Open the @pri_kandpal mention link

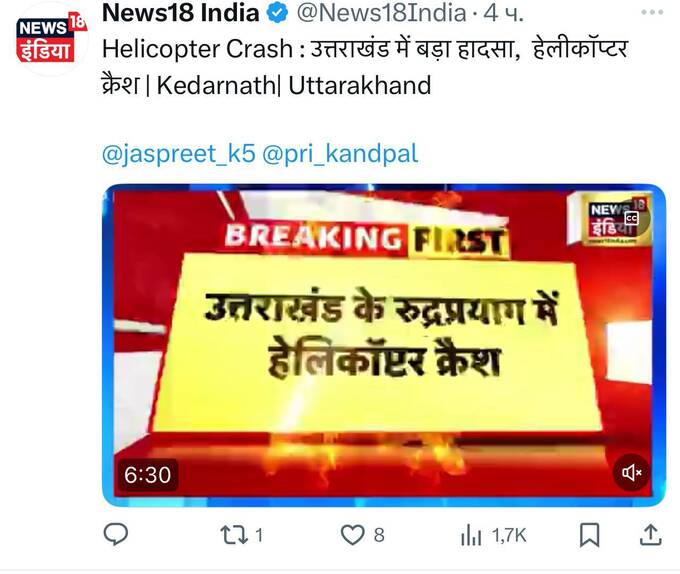[x=340, y=154]
